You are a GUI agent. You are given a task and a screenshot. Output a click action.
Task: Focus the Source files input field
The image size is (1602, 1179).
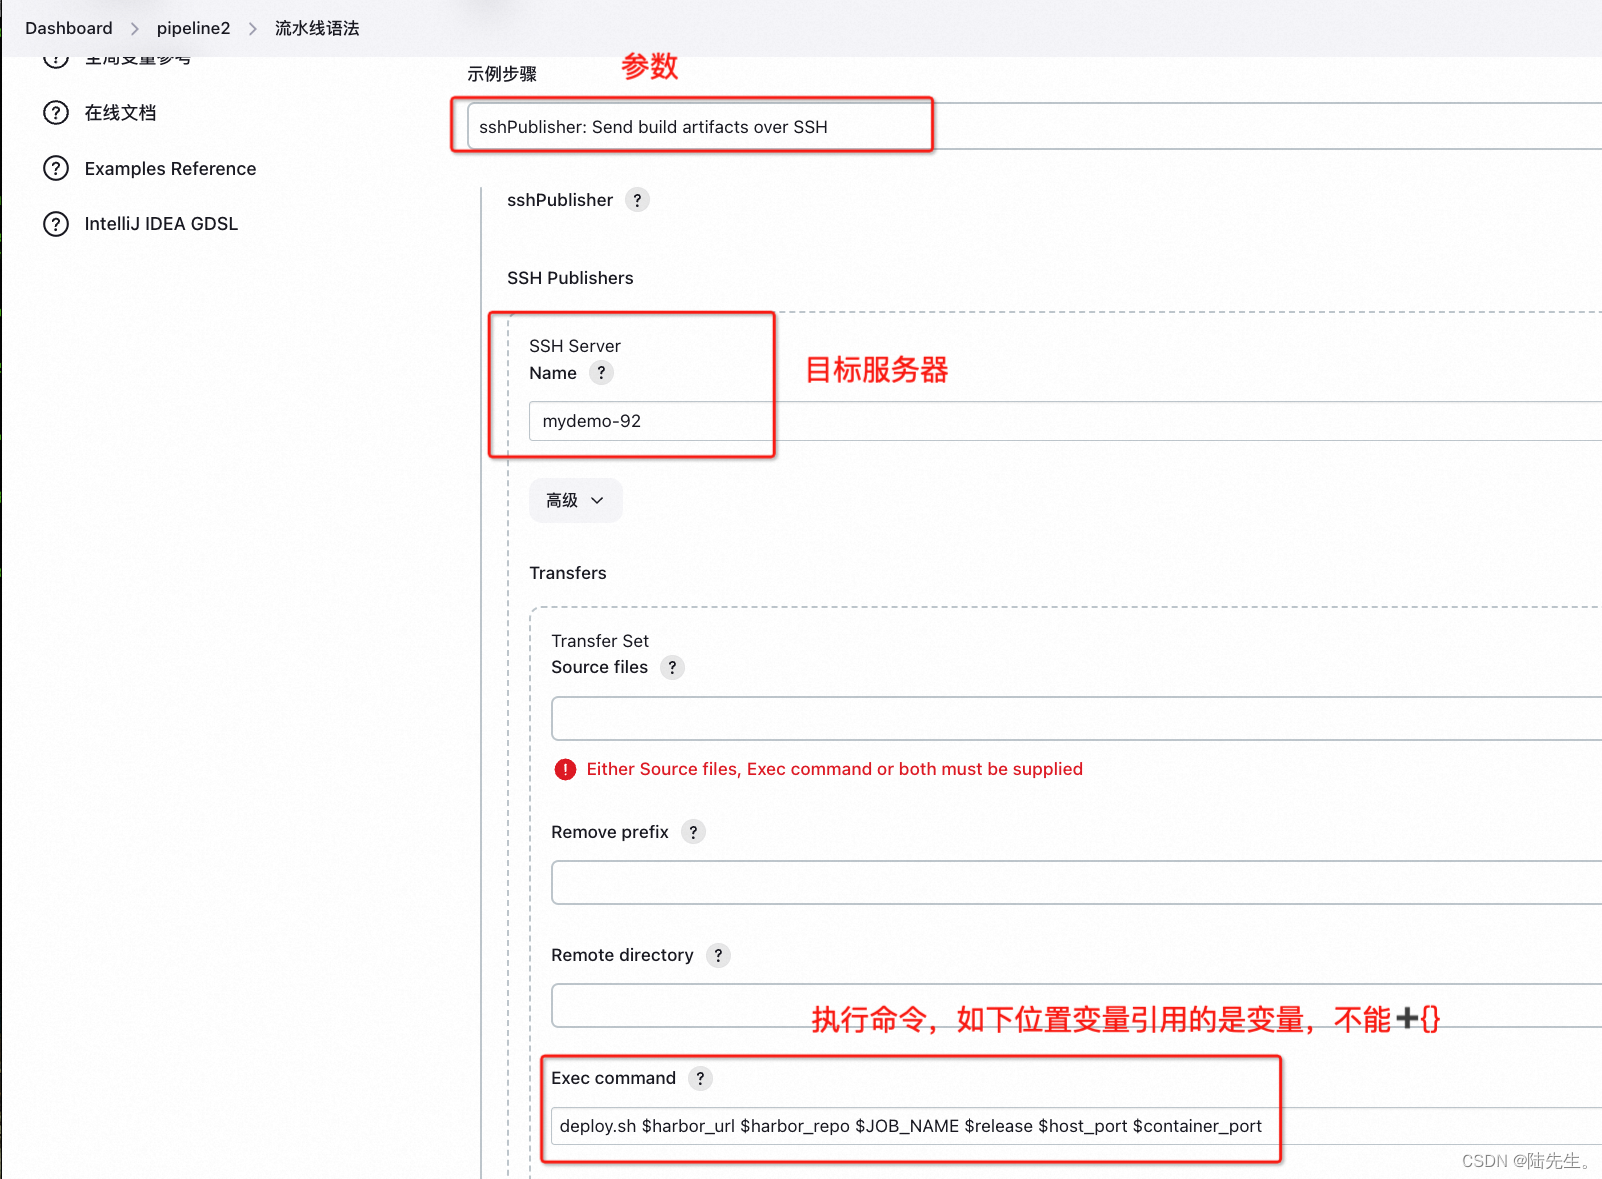click(x=1076, y=718)
